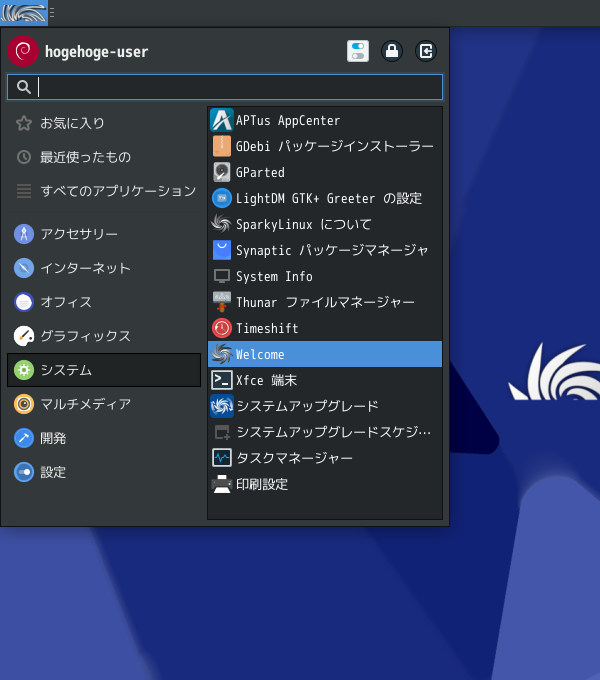Open the Xfce 端末 terminal icon

pos(222,380)
